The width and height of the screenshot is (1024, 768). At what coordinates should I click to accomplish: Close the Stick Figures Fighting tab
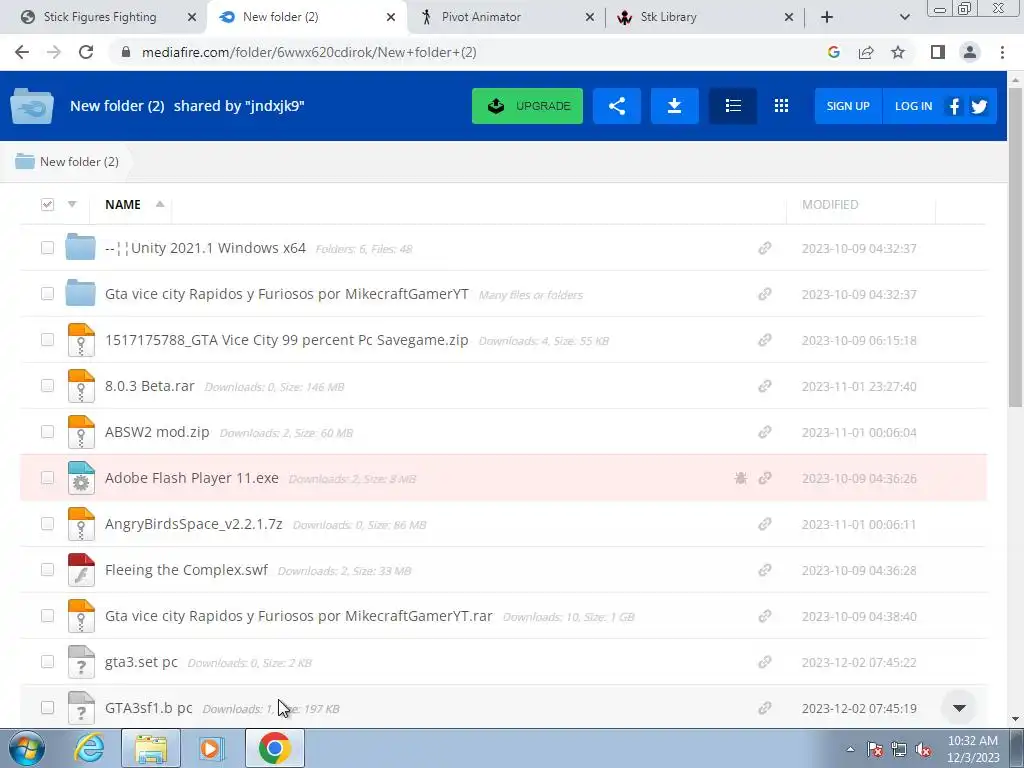click(192, 17)
